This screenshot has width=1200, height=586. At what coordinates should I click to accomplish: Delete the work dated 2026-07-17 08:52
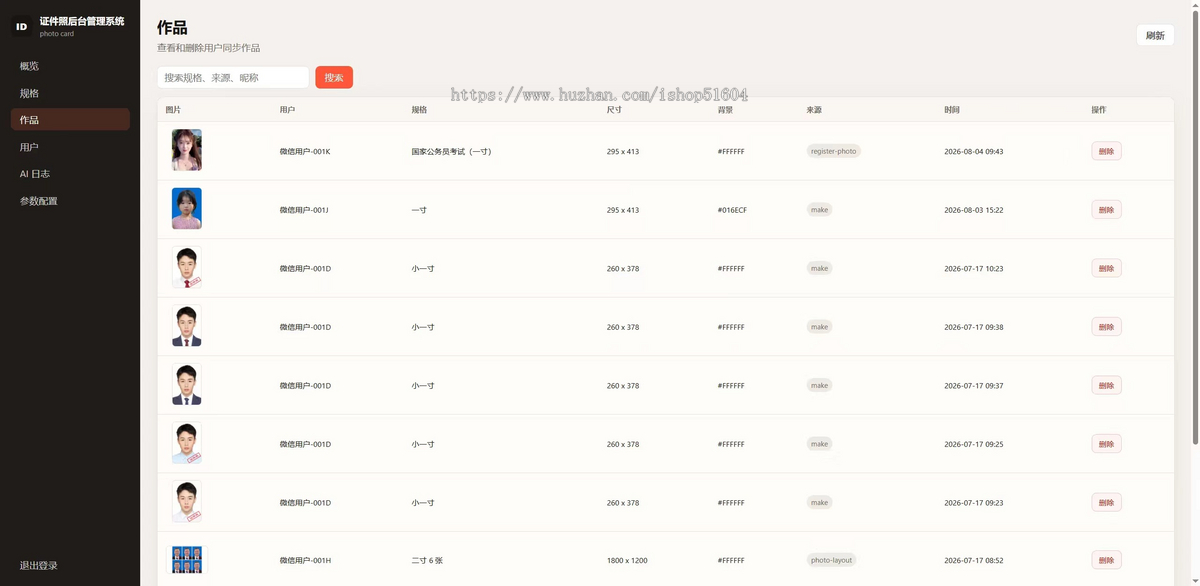pyautogui.click(x=1106, y=560)
